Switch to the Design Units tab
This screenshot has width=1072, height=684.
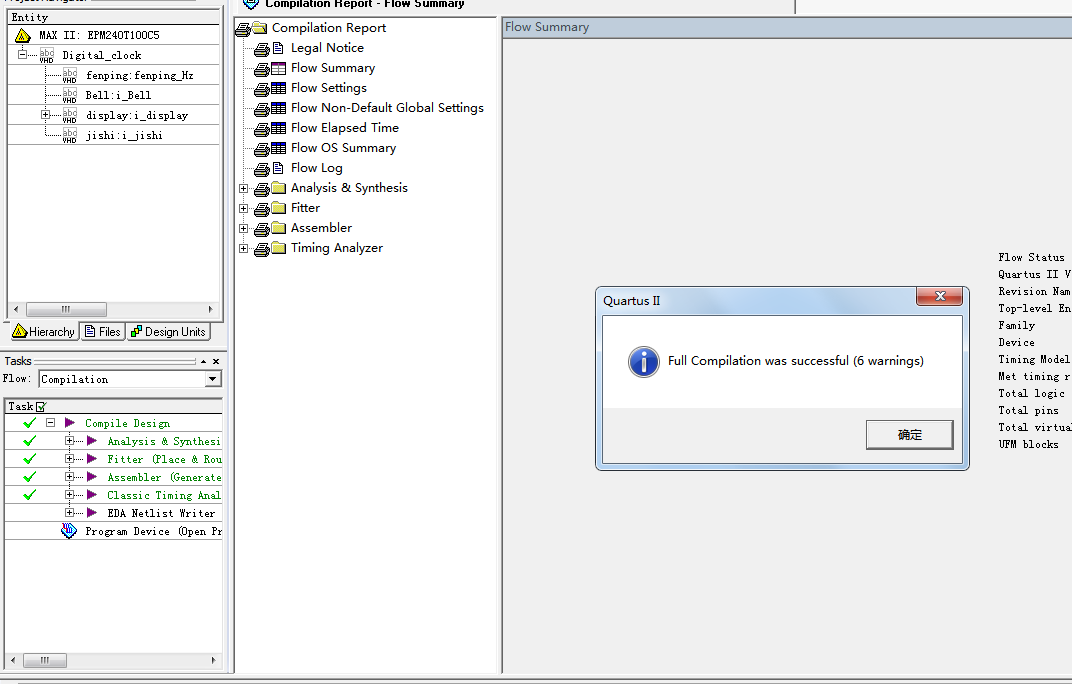coord(168,332)
